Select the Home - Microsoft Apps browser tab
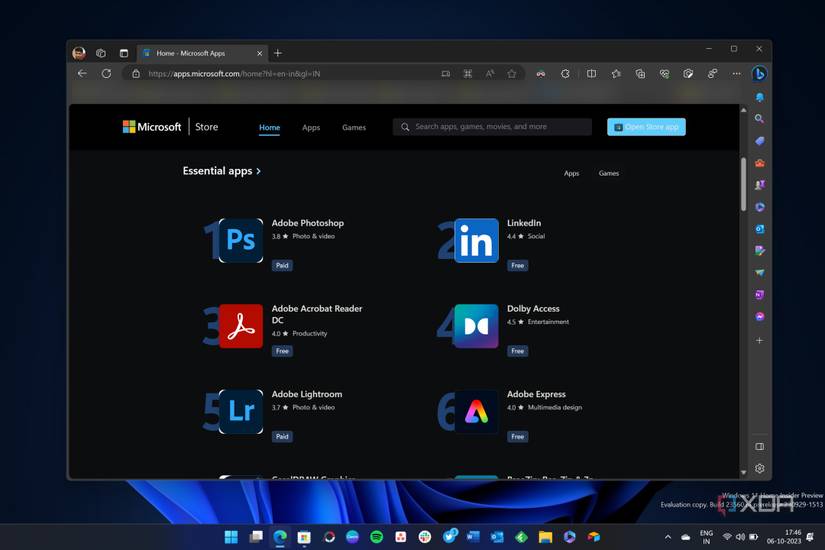Screen dimensions: 825x550 point(203,53)
